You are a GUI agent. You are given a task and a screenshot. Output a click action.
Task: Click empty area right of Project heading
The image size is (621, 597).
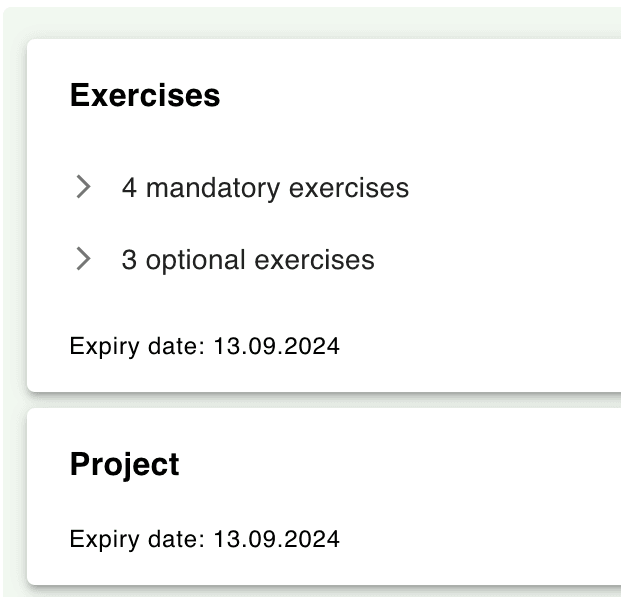400,465
